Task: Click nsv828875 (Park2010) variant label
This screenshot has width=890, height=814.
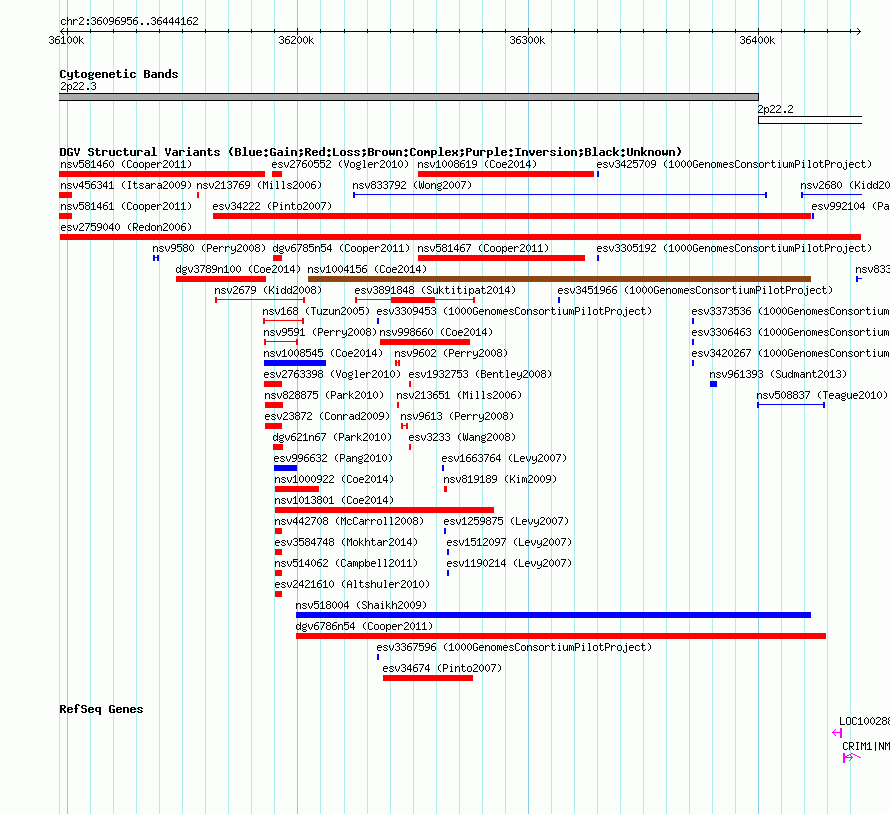Action: pos(324,395)
